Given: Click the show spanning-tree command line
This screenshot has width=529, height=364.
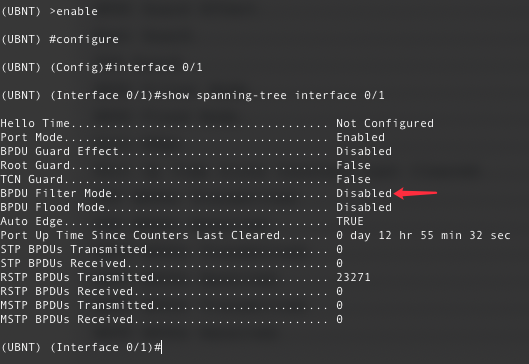Looking at the screenshot, I should [193, 95].
